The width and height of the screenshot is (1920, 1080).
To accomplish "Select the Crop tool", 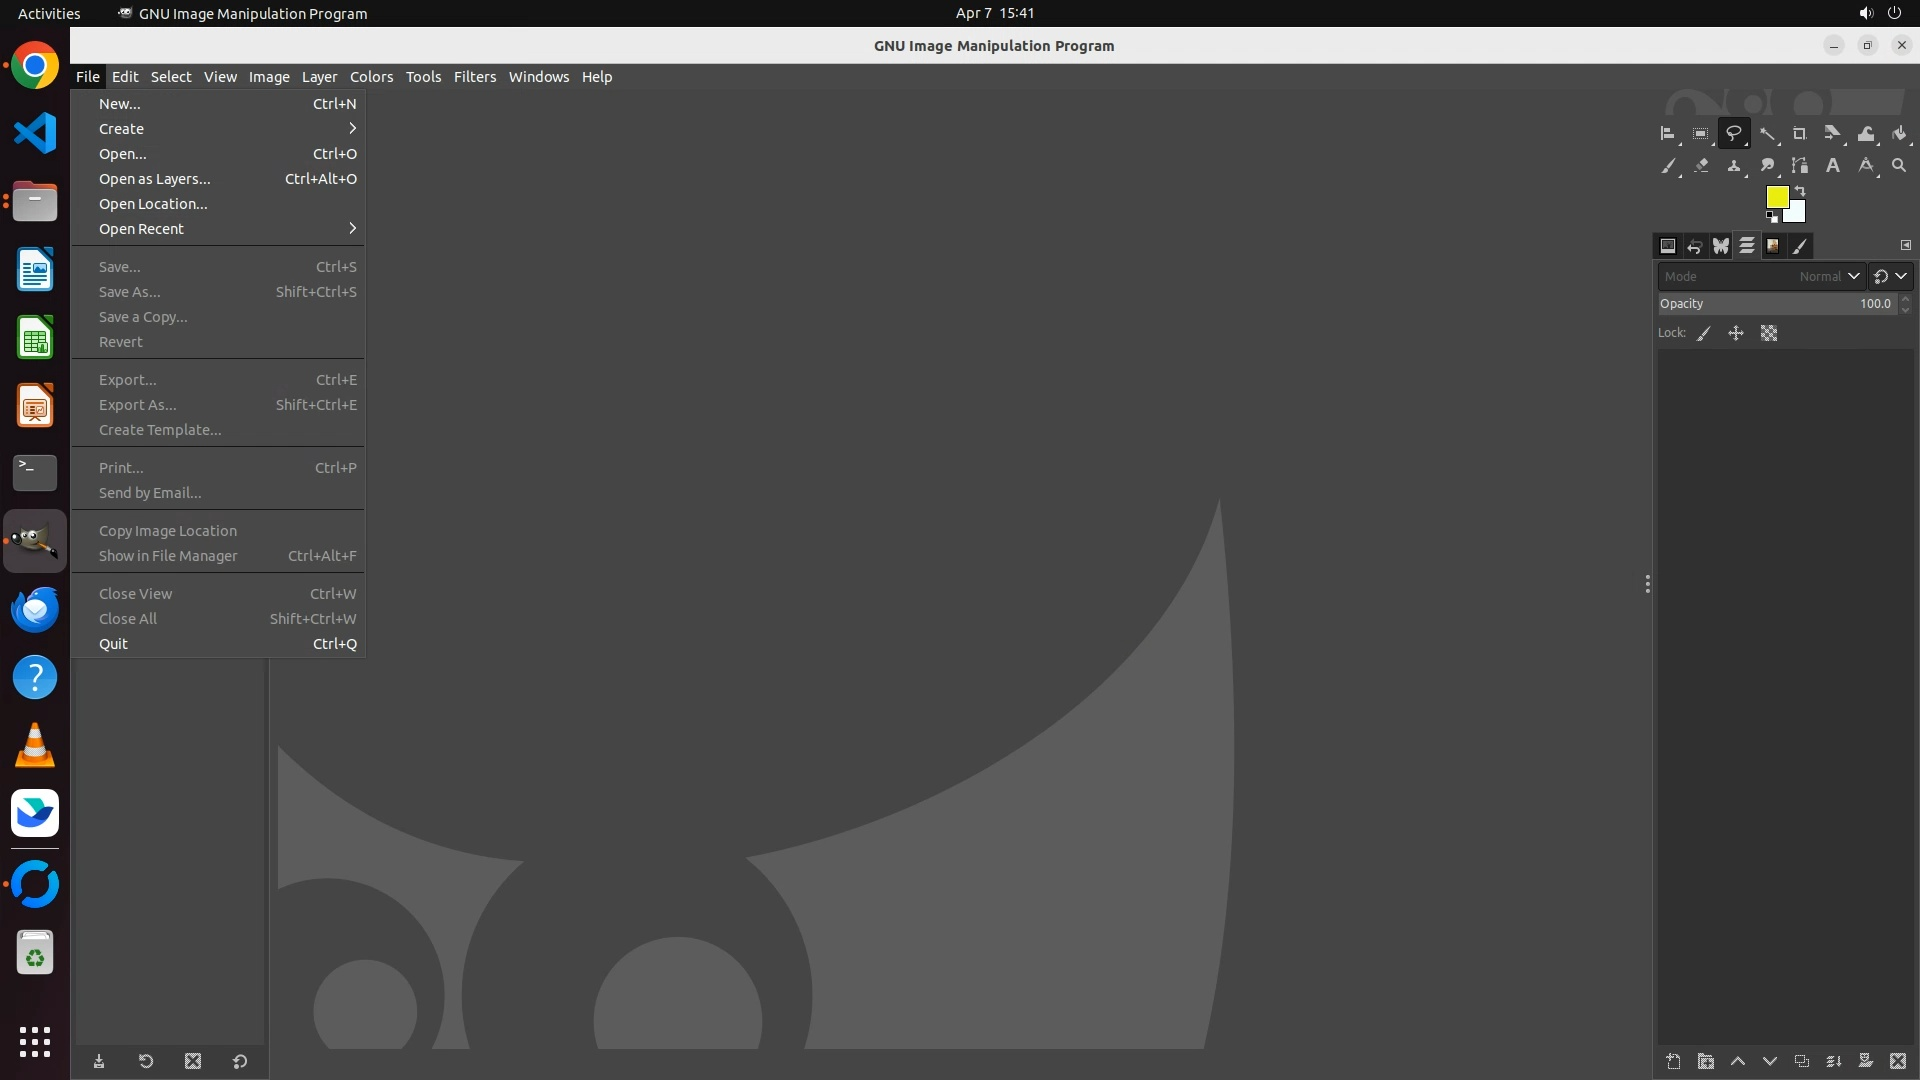I will pos(1799,133).
